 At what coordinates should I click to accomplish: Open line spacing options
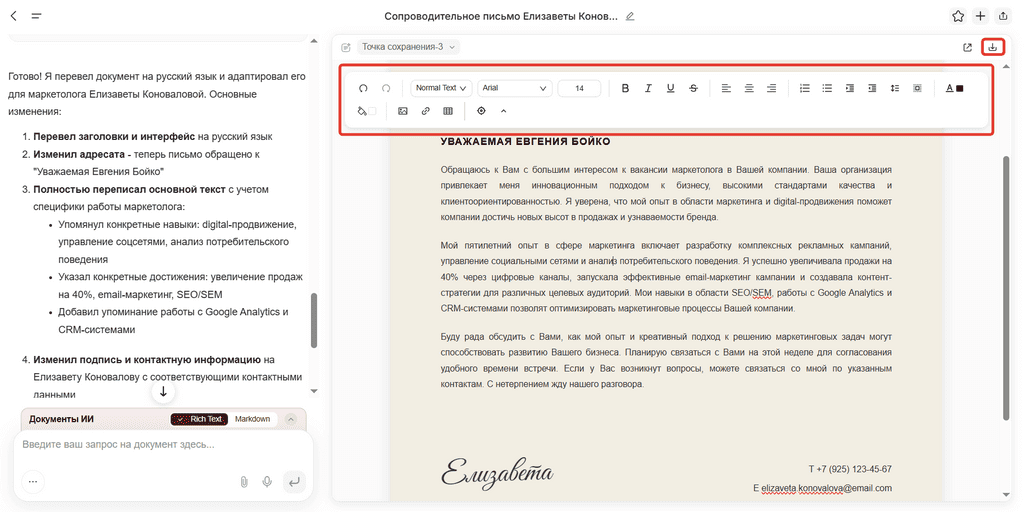coord(895,88)
